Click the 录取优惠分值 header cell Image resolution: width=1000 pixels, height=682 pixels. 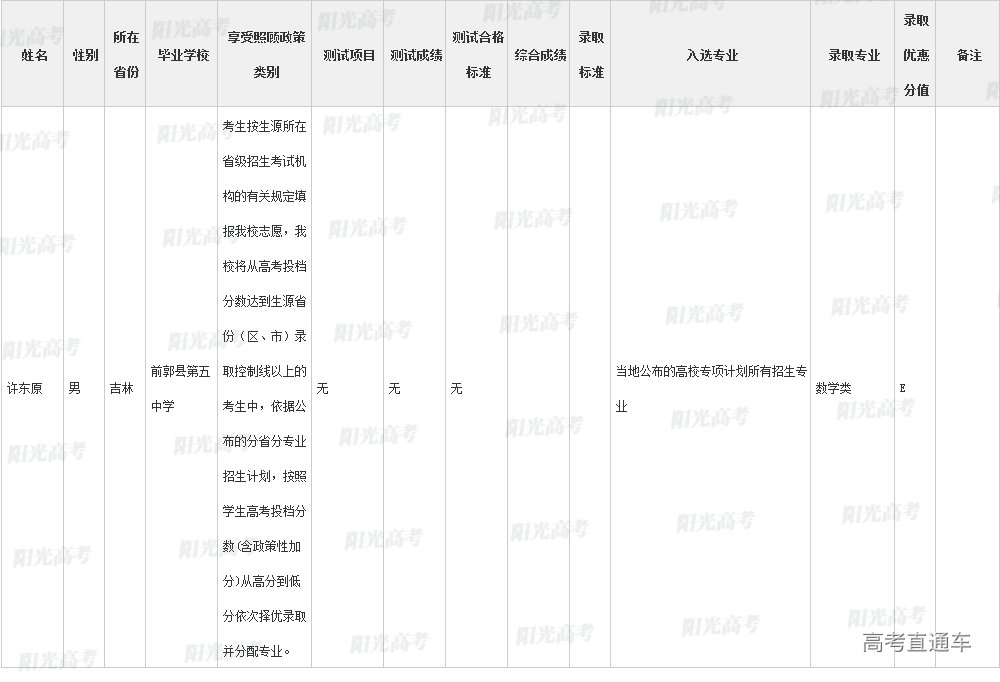coord(916,55)
